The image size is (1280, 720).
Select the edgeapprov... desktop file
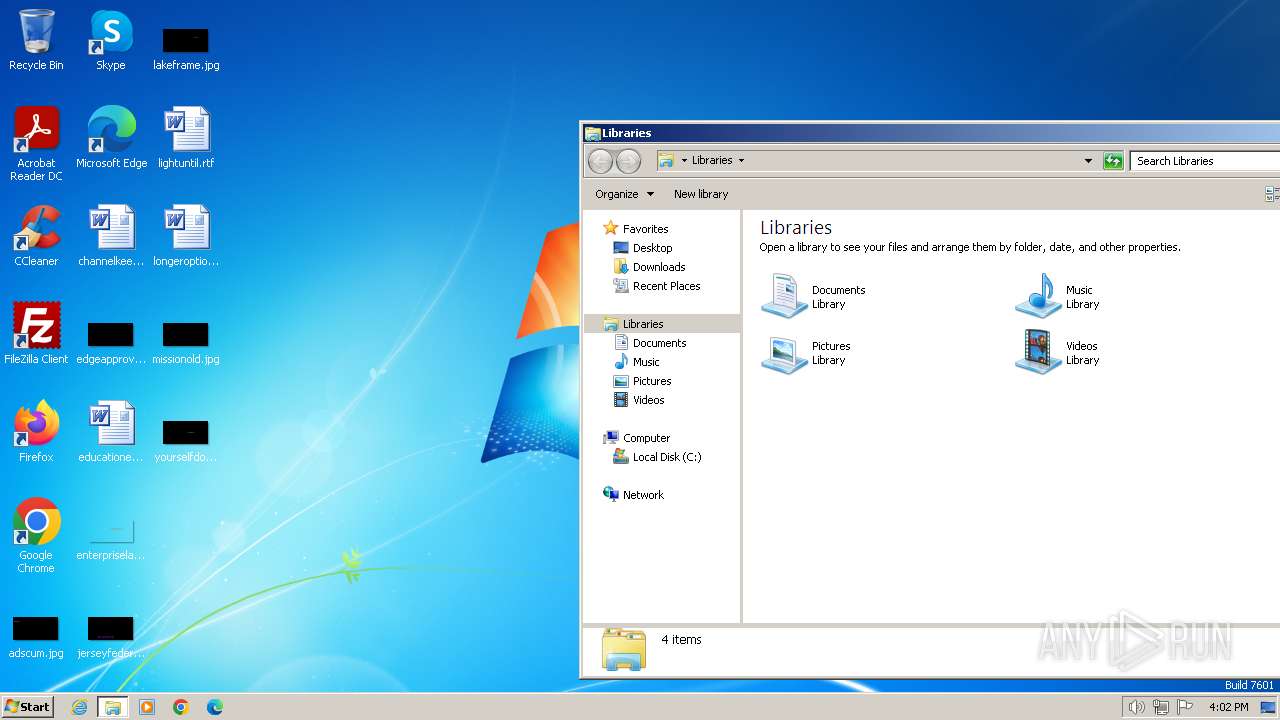coord(111,341)
